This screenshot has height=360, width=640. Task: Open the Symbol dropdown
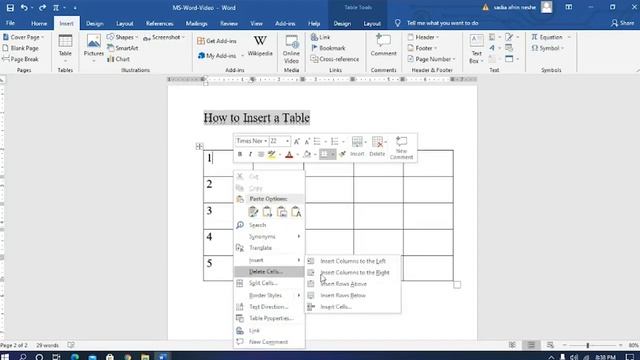click(x=548, y=48)
